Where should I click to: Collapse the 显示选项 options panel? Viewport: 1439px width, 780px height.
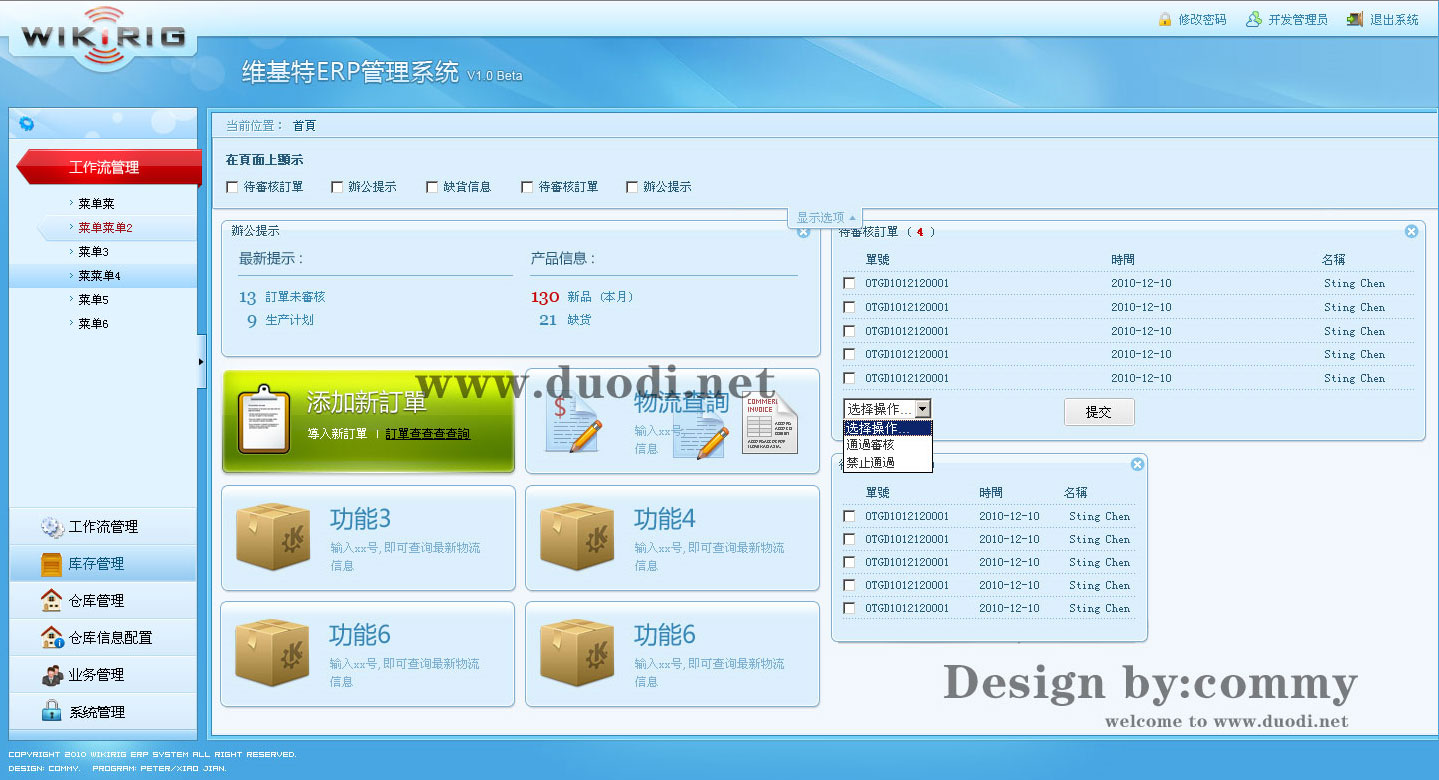824,217
